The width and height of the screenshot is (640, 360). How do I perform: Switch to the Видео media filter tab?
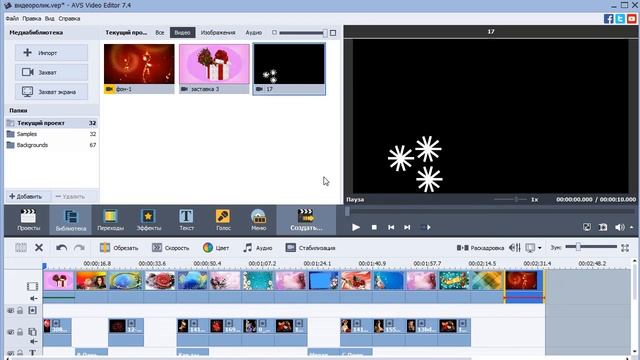(x=182, y=33)
